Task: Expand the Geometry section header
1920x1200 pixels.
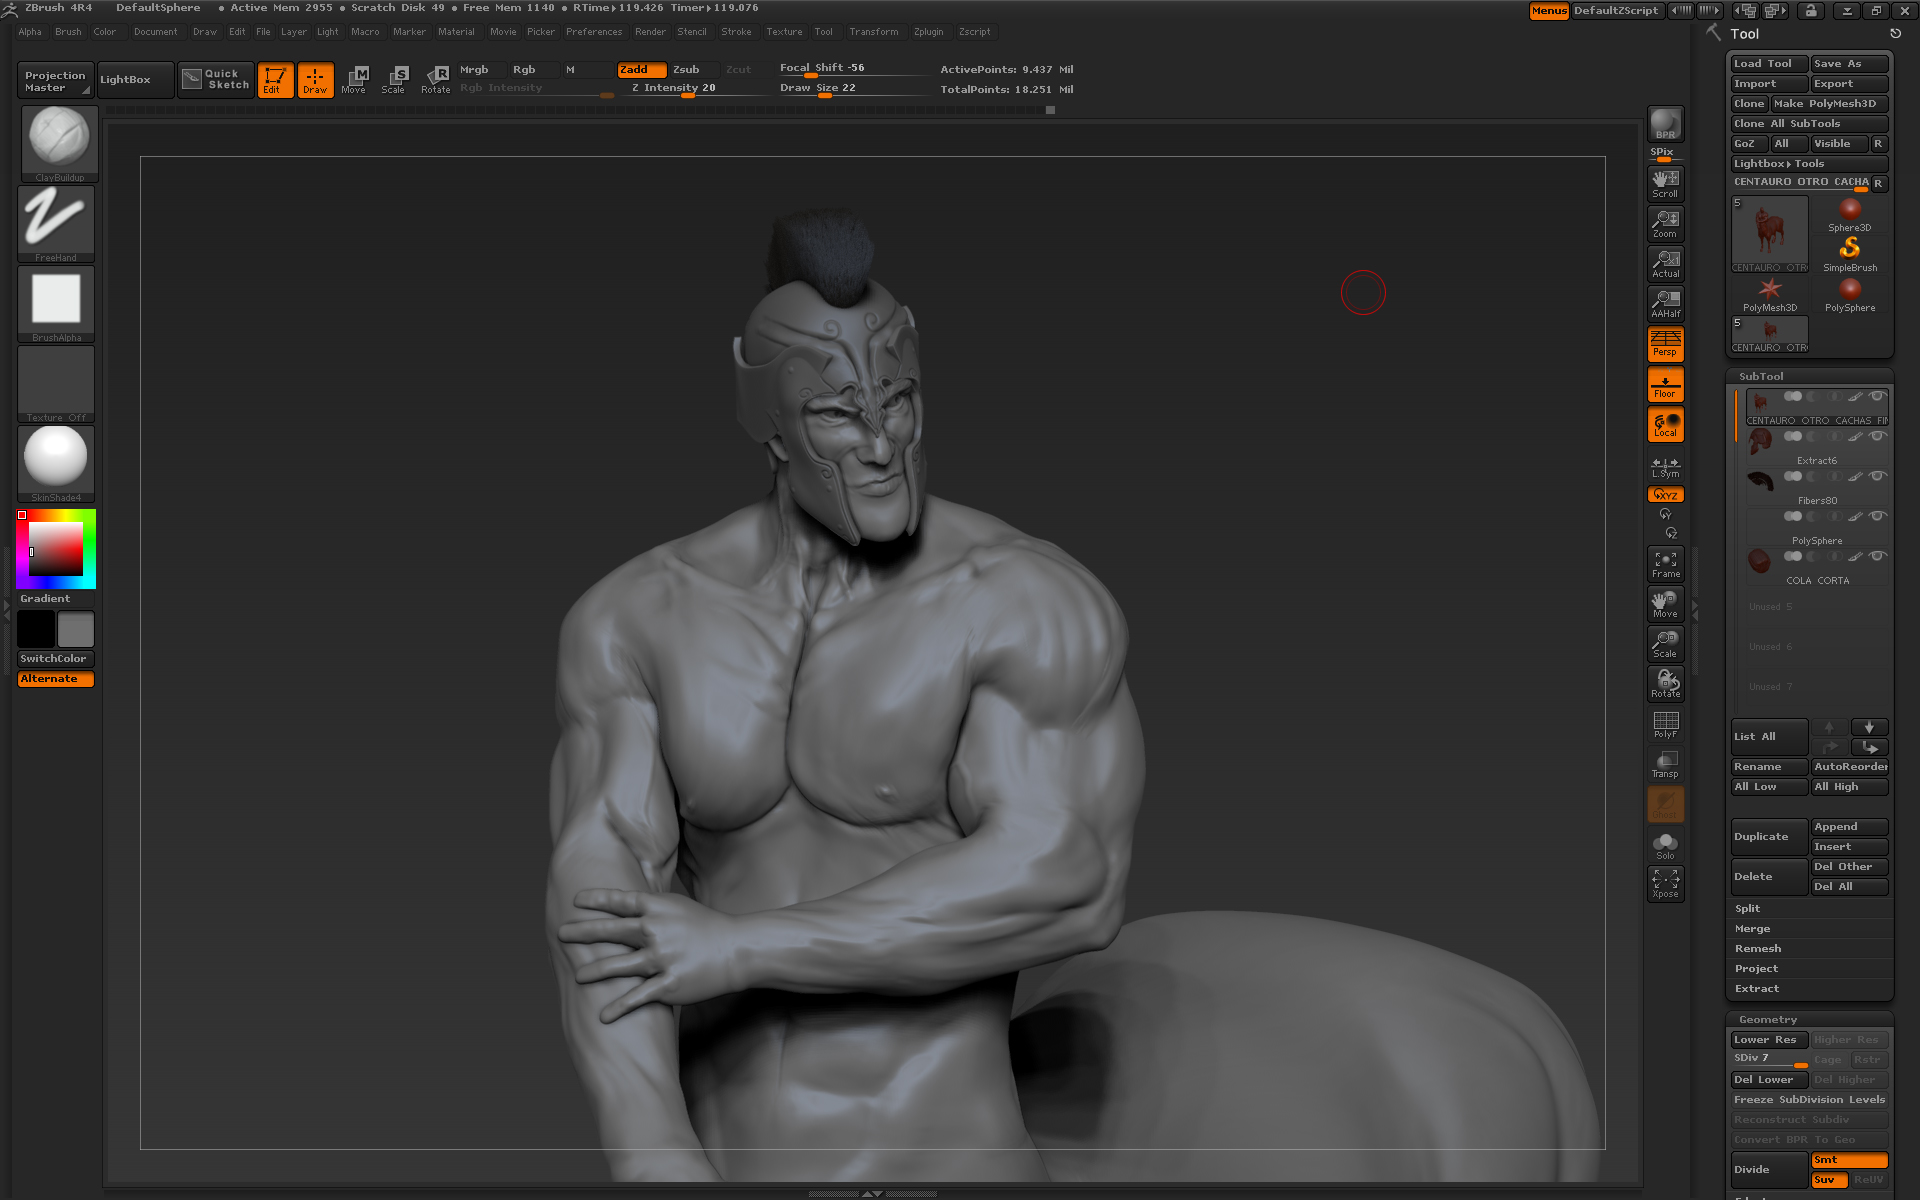Action: (1767, 1019)
